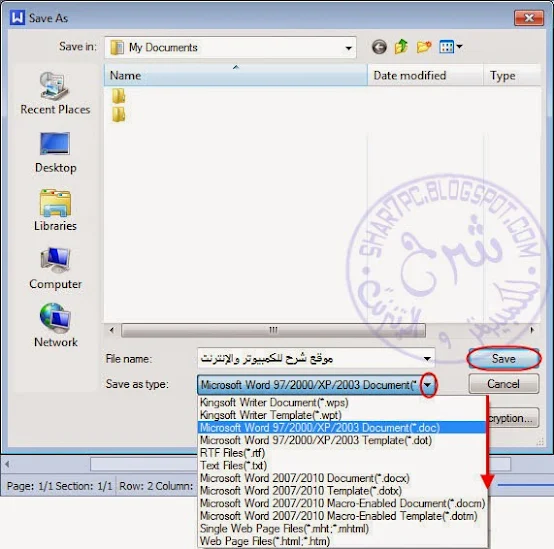Screen dimensions: 554x549
Task: Click the Writer icon in the title bar
Action: (17, 17)
